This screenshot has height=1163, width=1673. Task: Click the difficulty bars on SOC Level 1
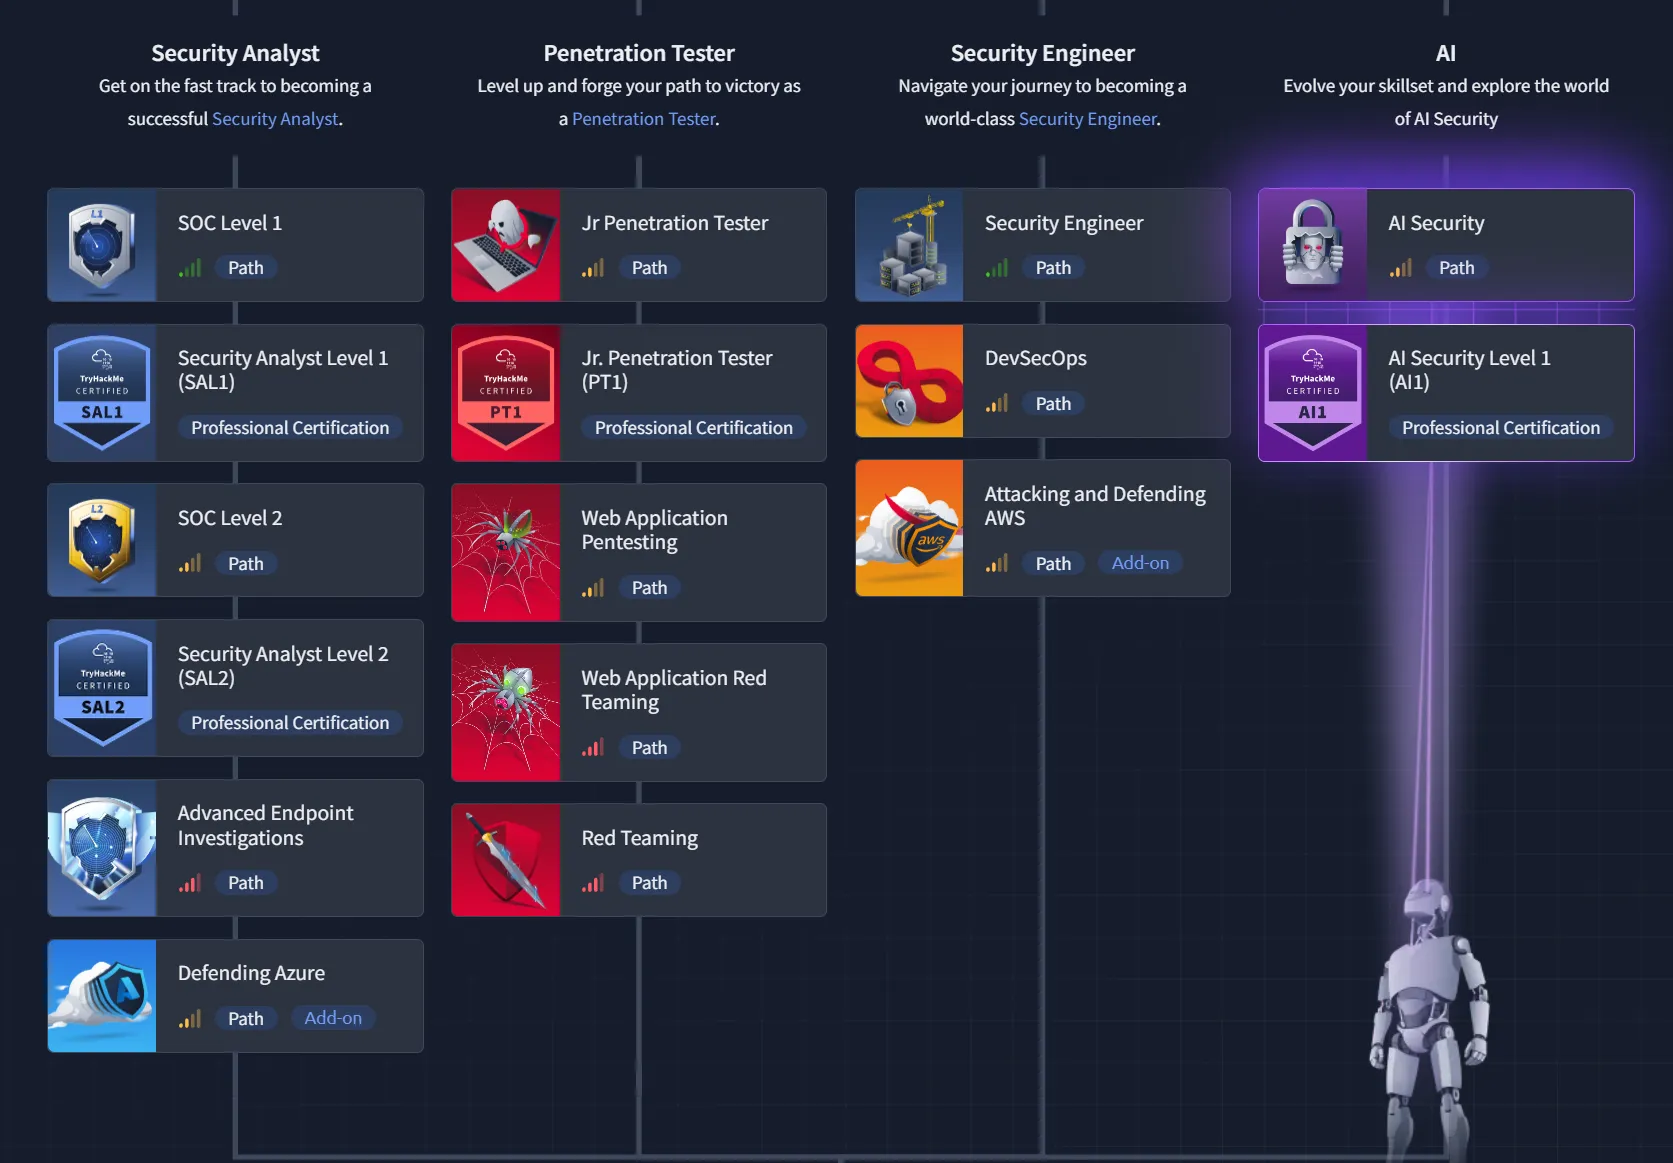190,268
